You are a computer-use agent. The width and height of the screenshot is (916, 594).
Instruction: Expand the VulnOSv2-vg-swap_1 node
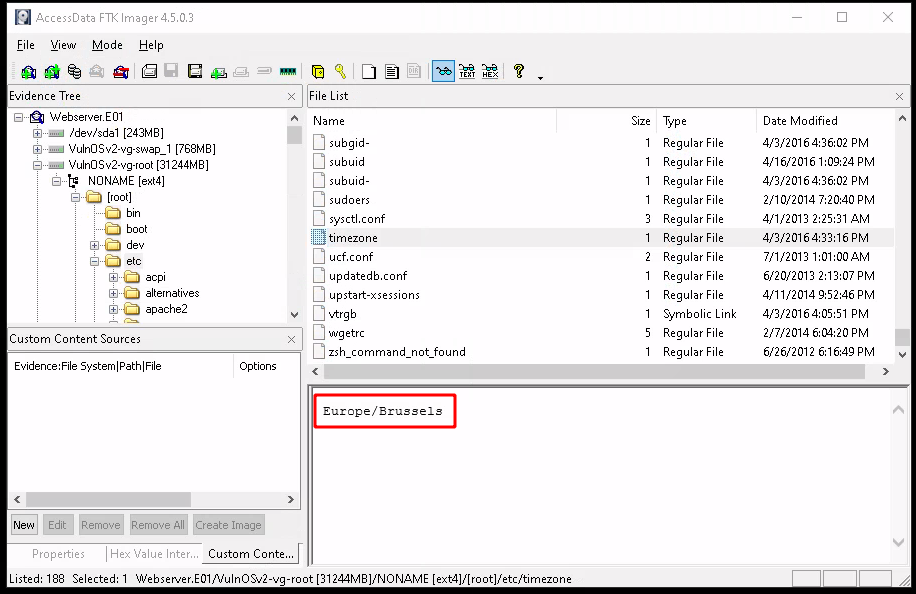pos(37,150)
